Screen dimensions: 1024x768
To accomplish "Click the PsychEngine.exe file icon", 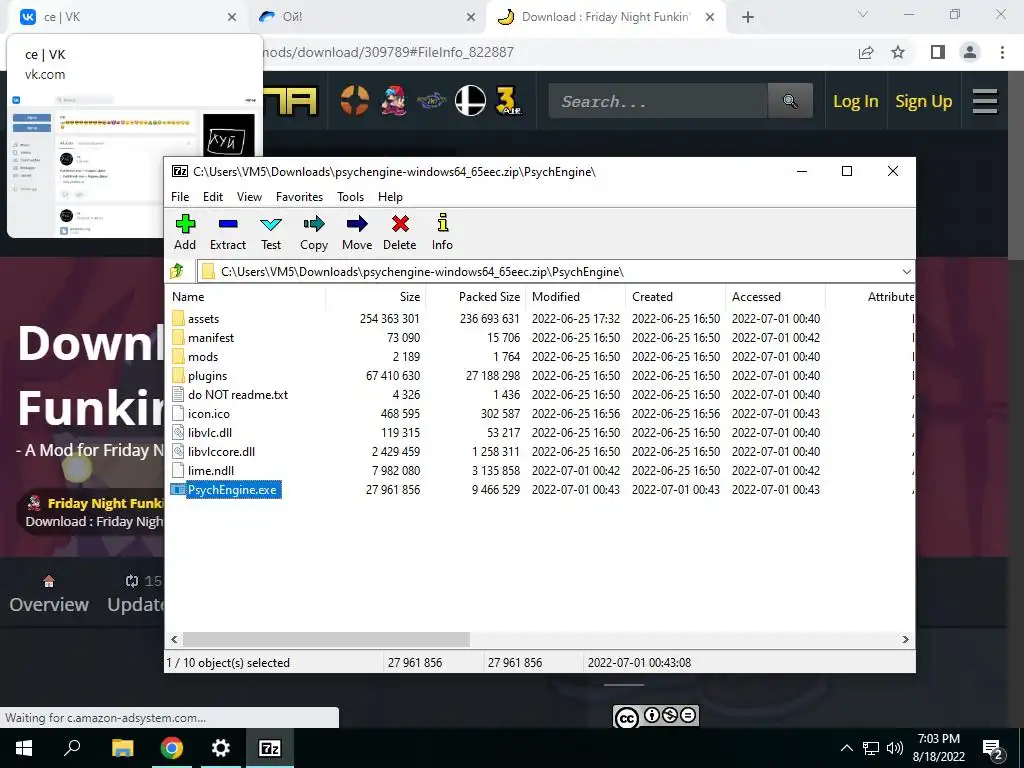I will click(178, 489).
